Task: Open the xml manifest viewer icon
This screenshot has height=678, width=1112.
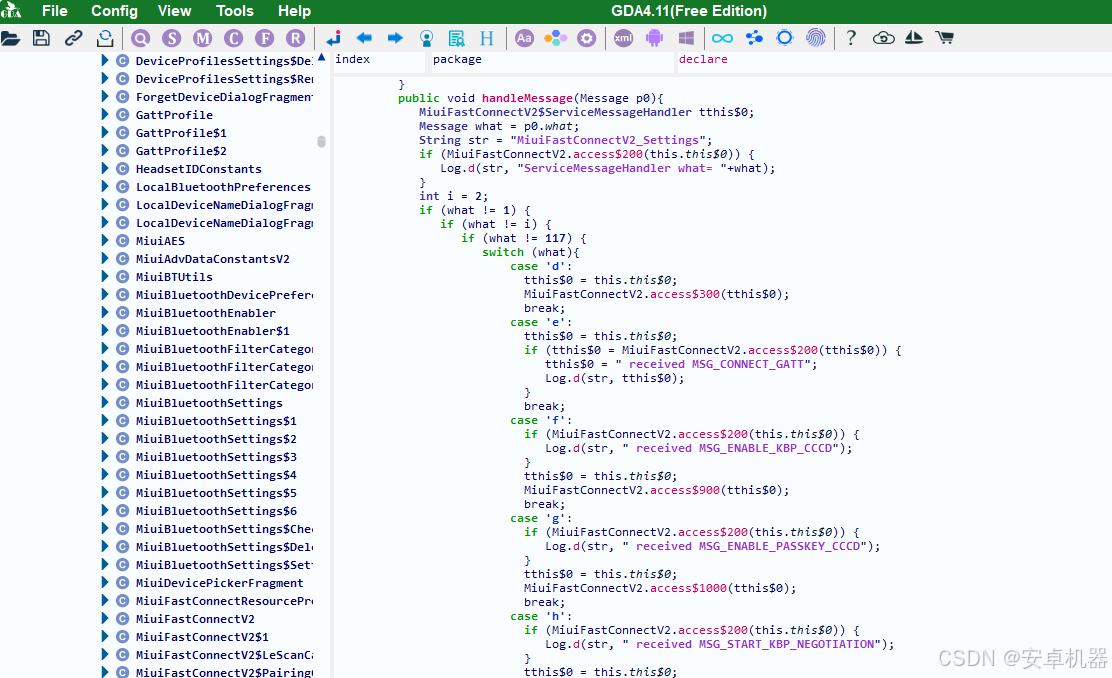Action: coord(623,38)
